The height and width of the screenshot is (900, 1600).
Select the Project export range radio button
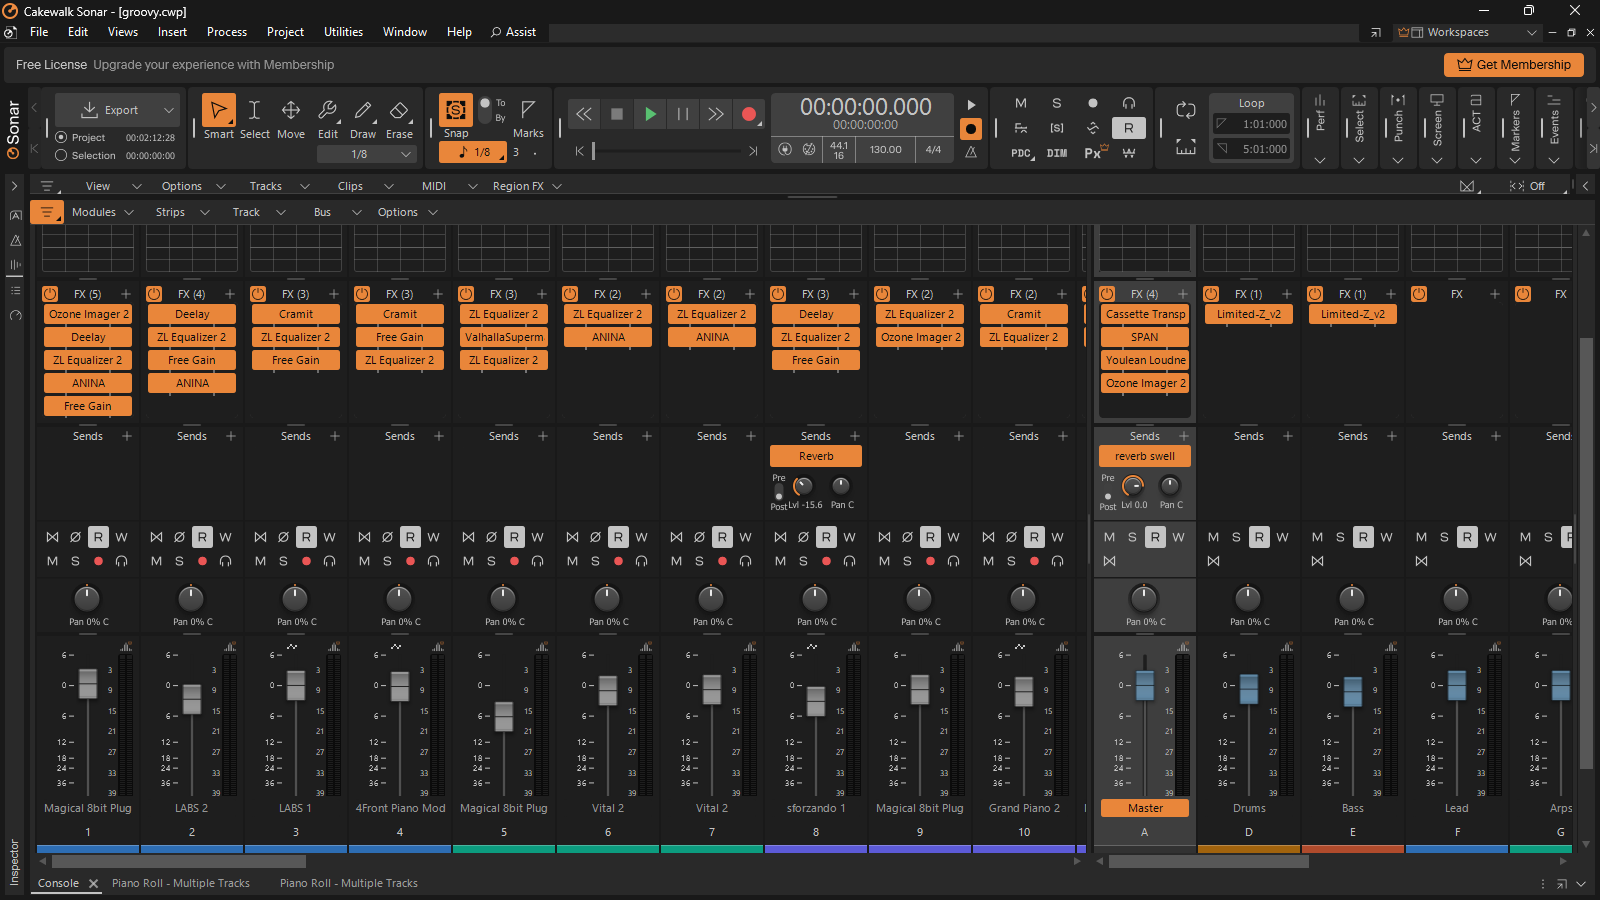[61, 137]
